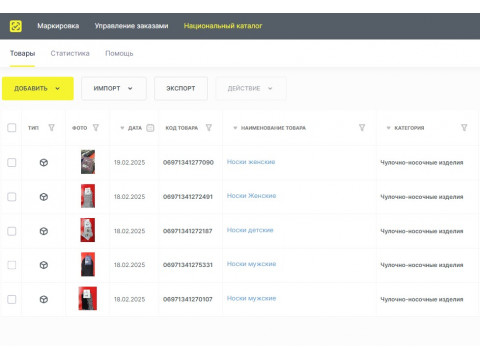Open Носки мужские link with code 06971341275331
The width and height of the screenshot is (480, 360).
click(251, 264)
